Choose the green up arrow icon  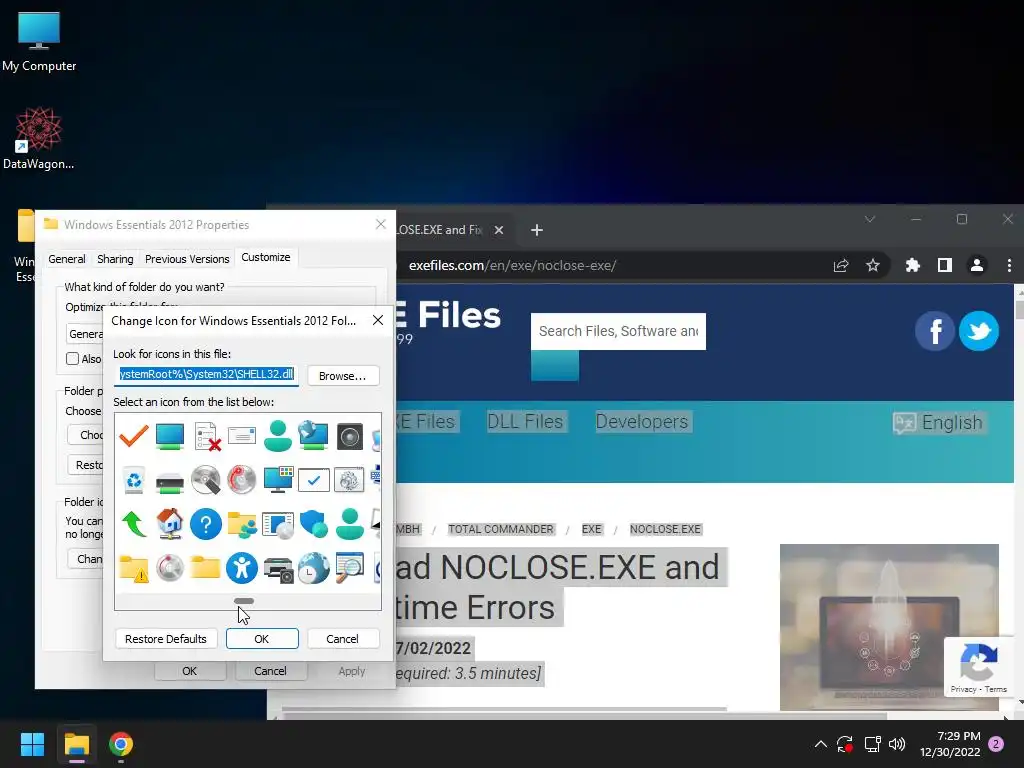[134, 524]
